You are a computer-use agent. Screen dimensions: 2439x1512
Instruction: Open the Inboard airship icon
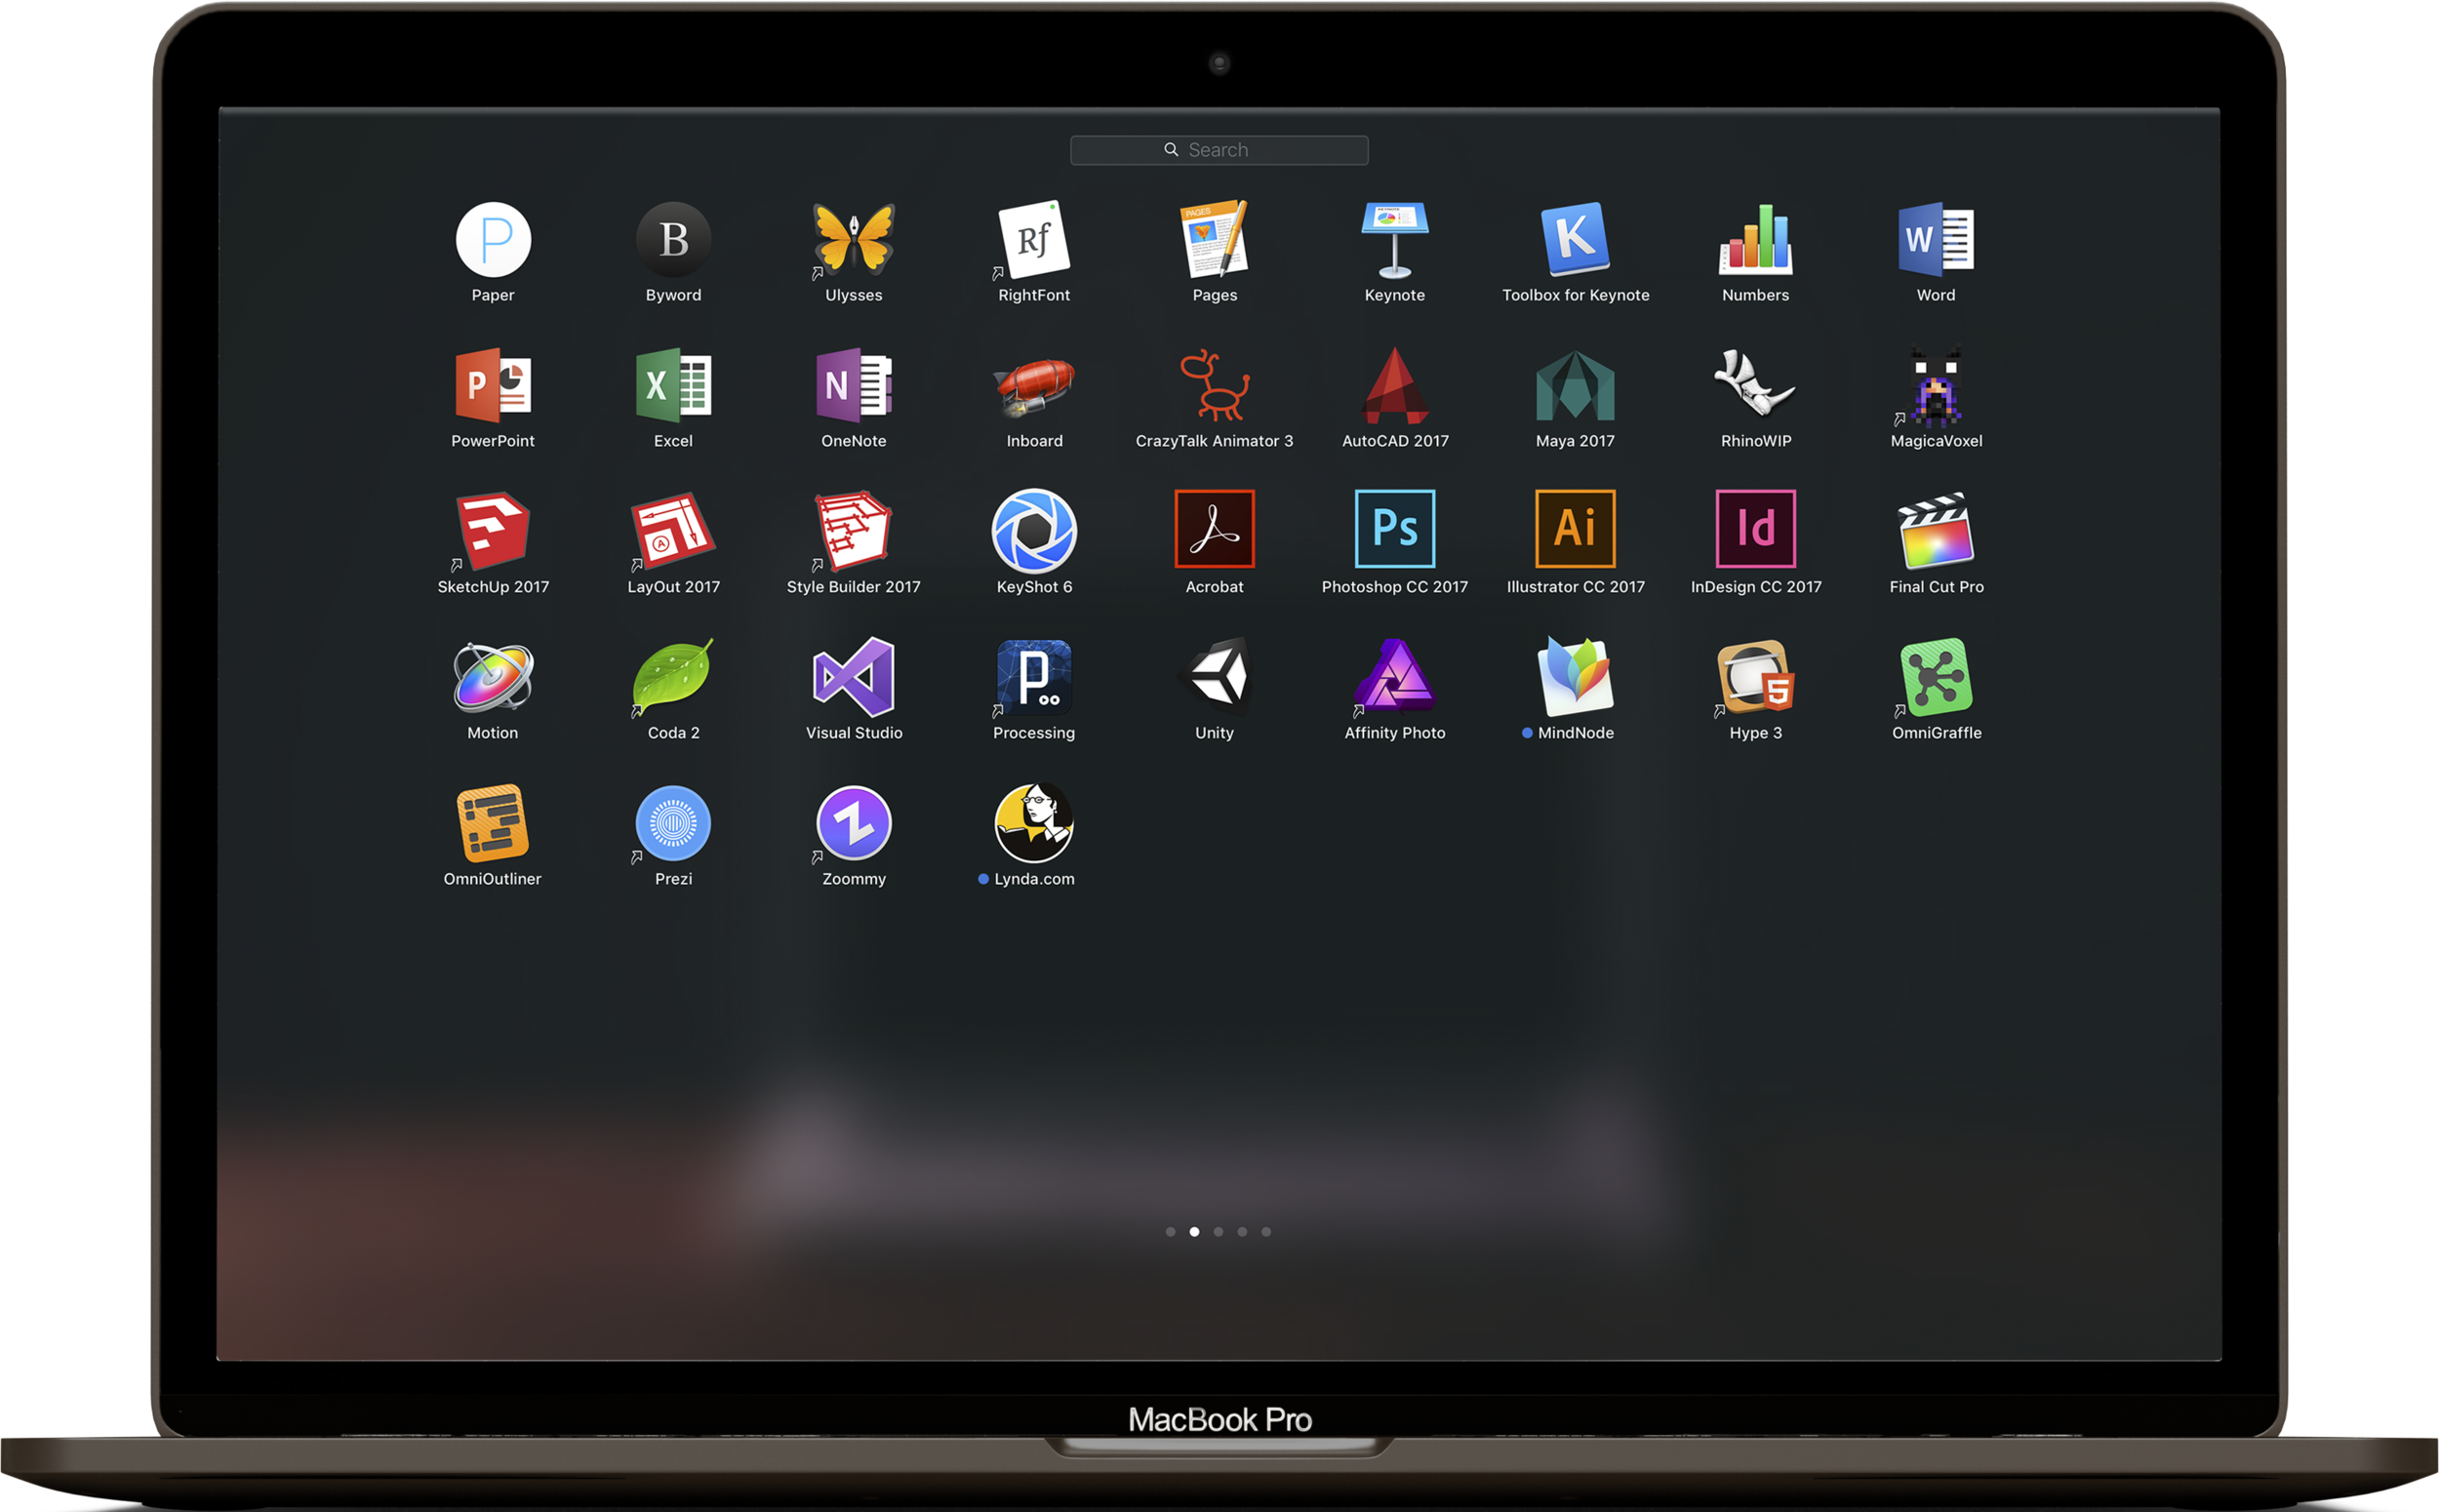click(1034, 386)
